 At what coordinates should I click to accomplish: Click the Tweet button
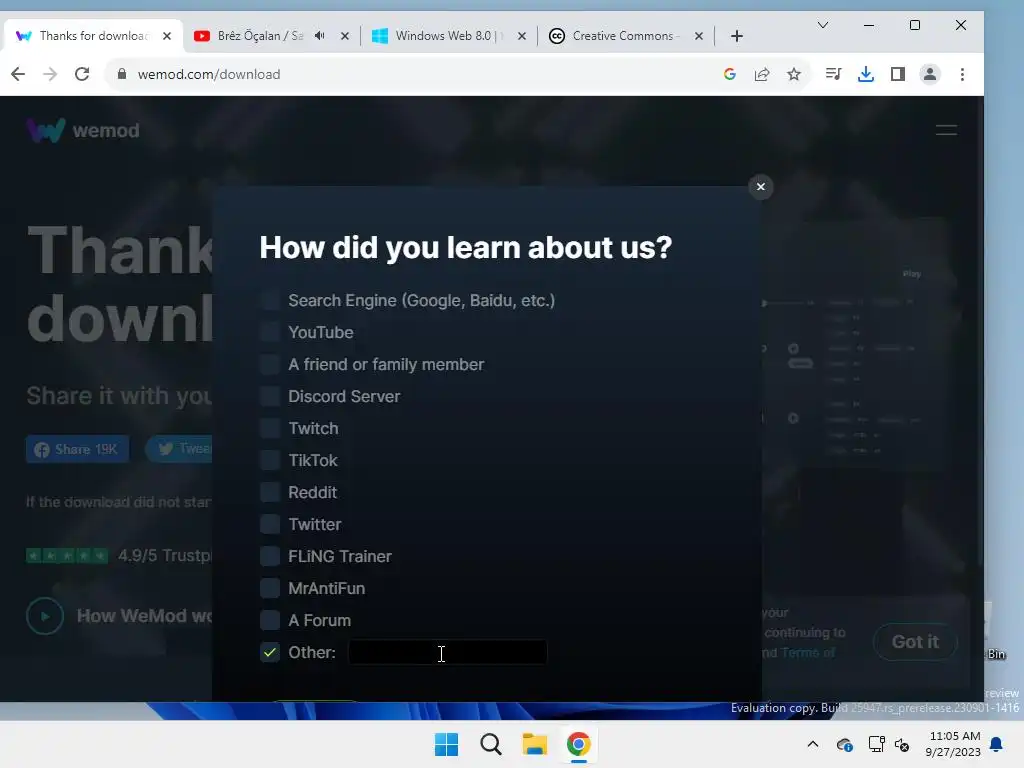pos(180,449)
